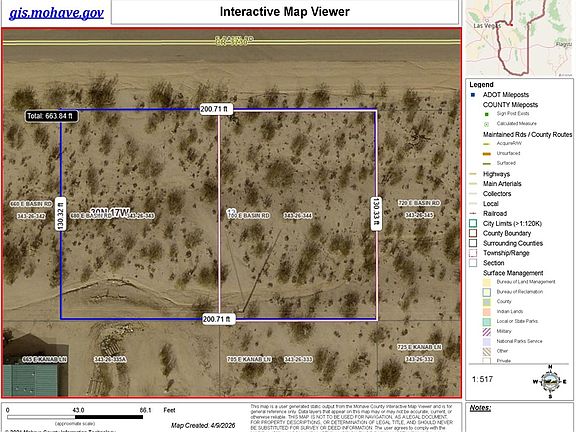This screenshot has height=432, width=576.
Task: Click the Railroad legend line symbol
Action: tap(473, 213)
